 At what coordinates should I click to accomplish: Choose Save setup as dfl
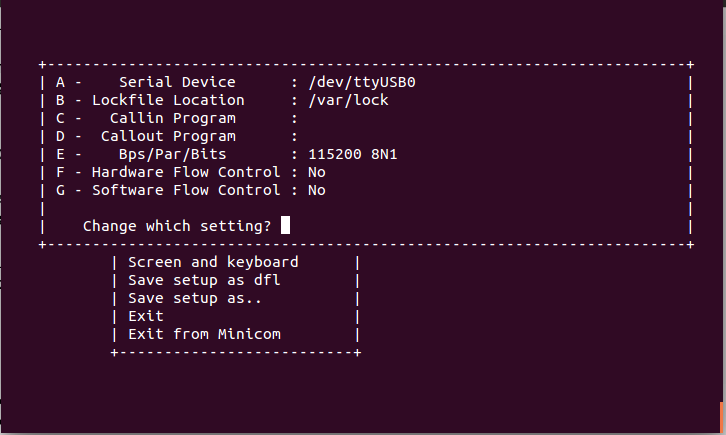204,280
